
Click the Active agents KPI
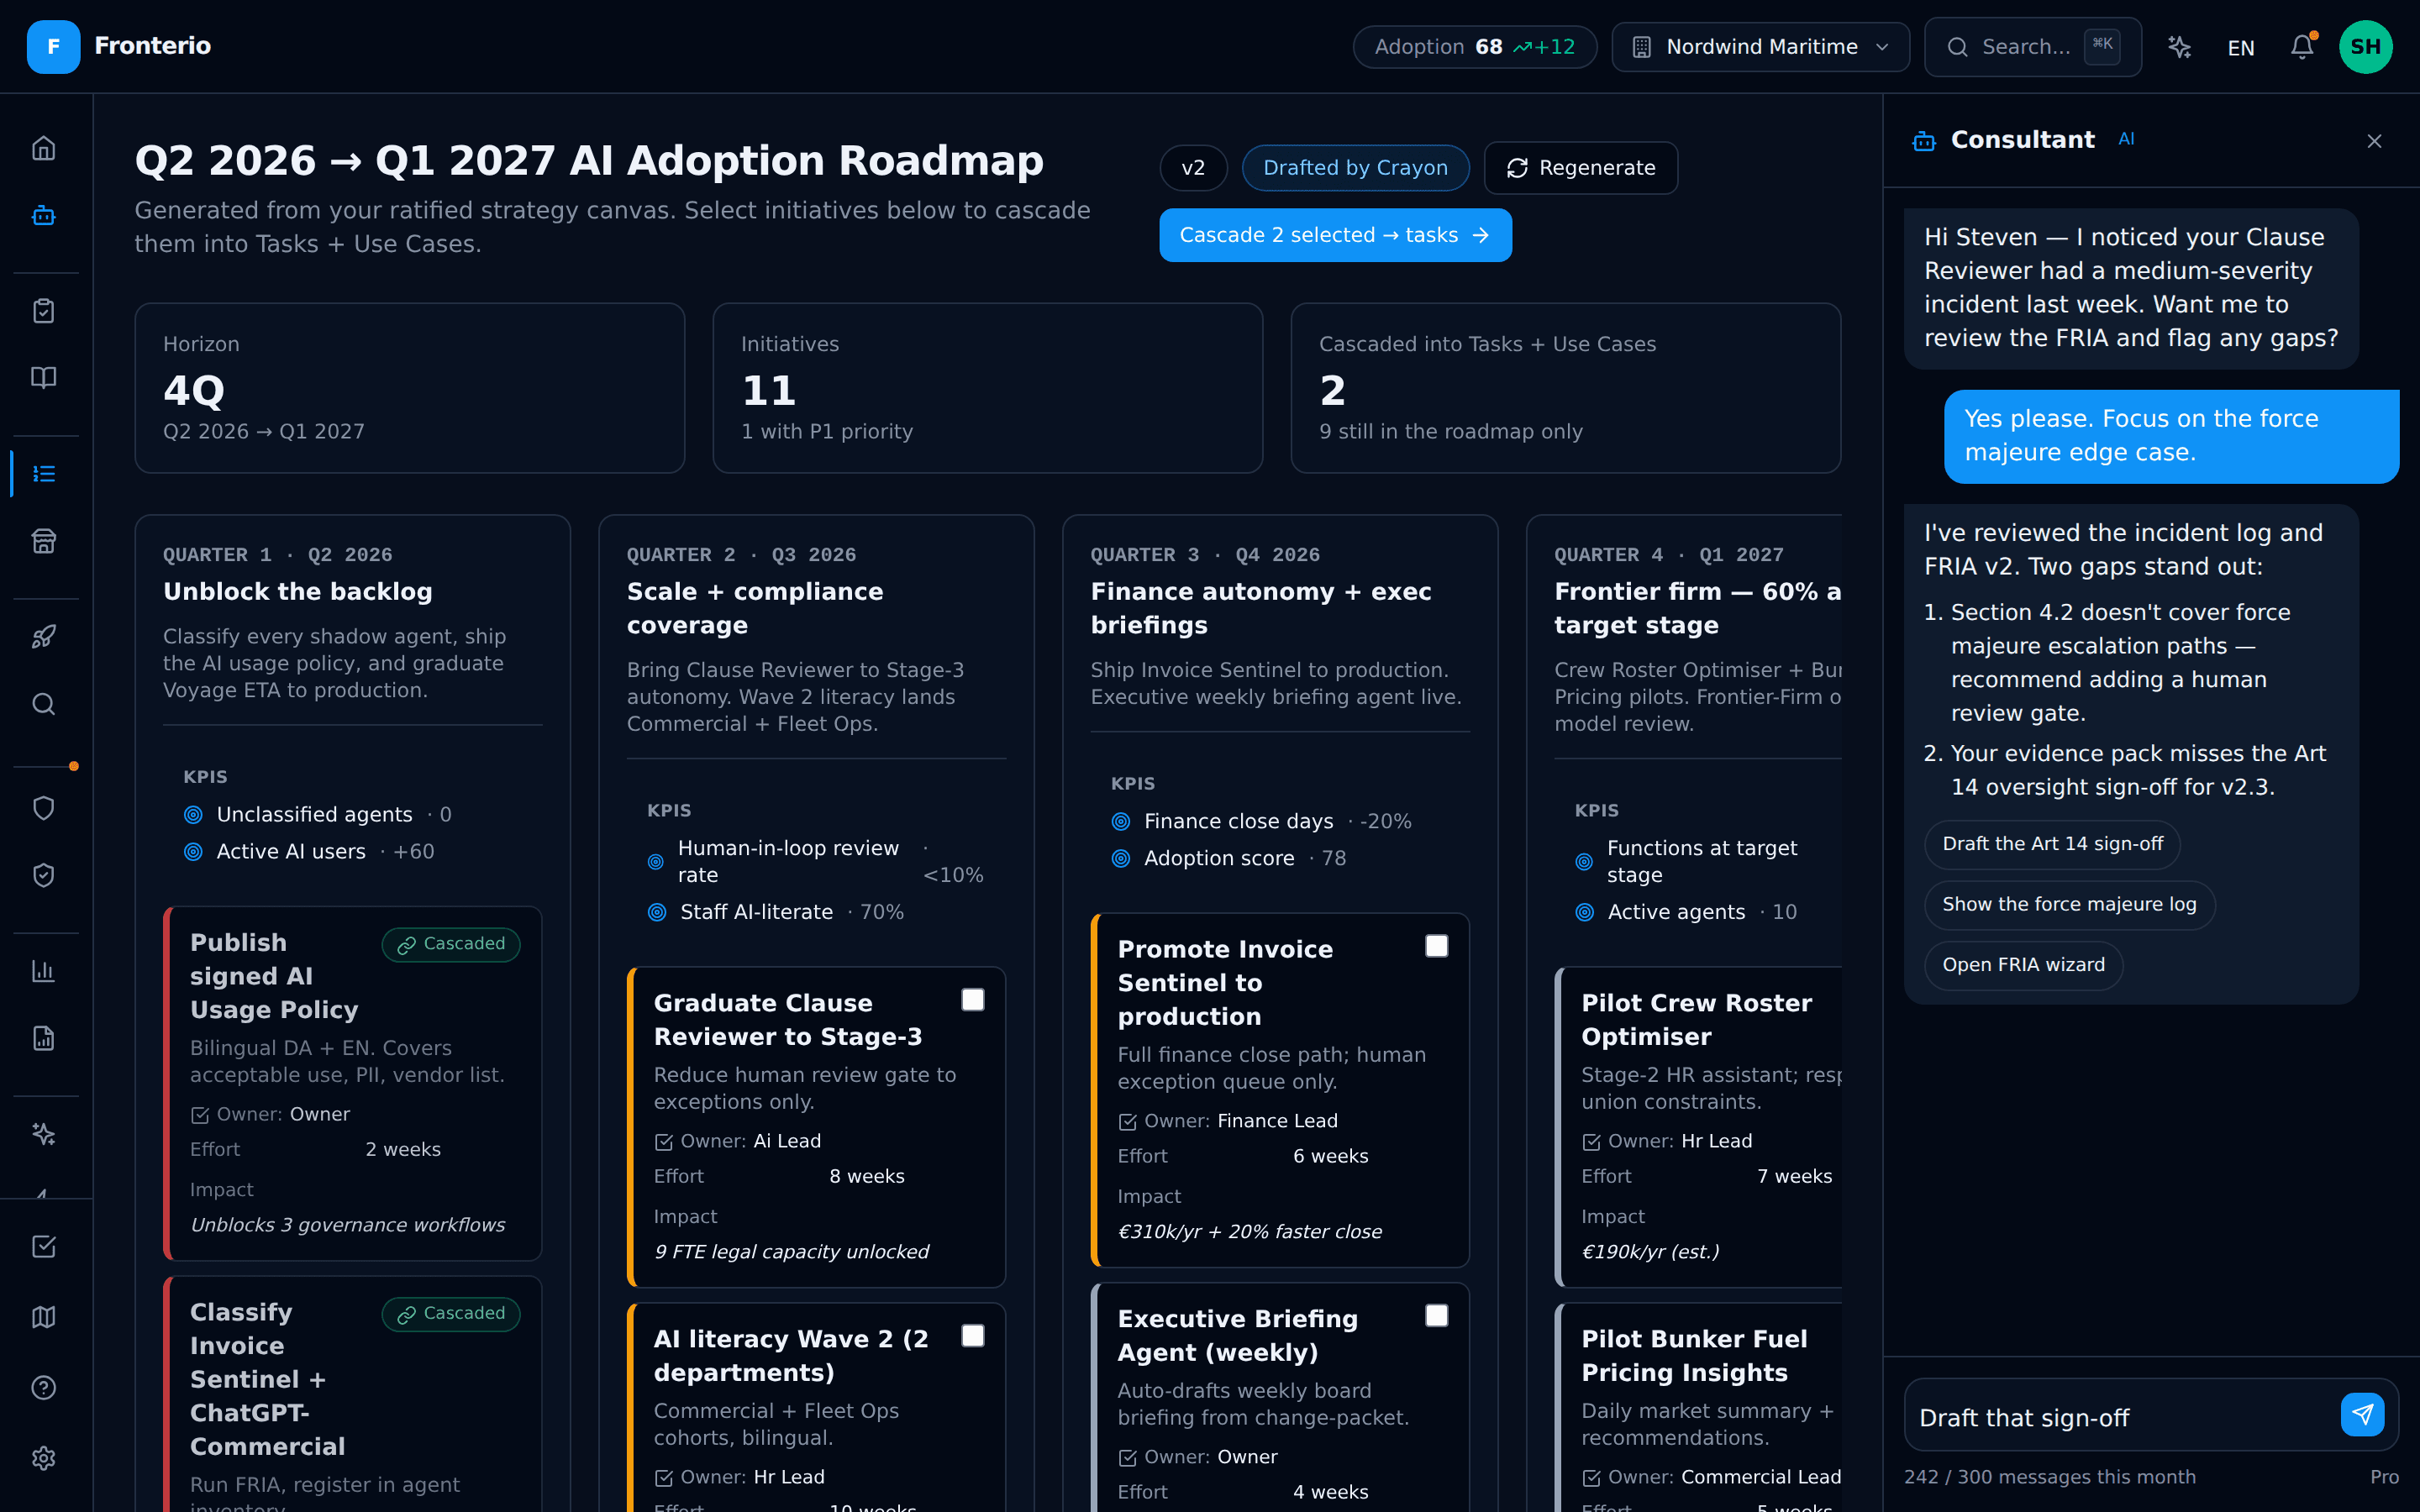click(x=1685, y=912)
